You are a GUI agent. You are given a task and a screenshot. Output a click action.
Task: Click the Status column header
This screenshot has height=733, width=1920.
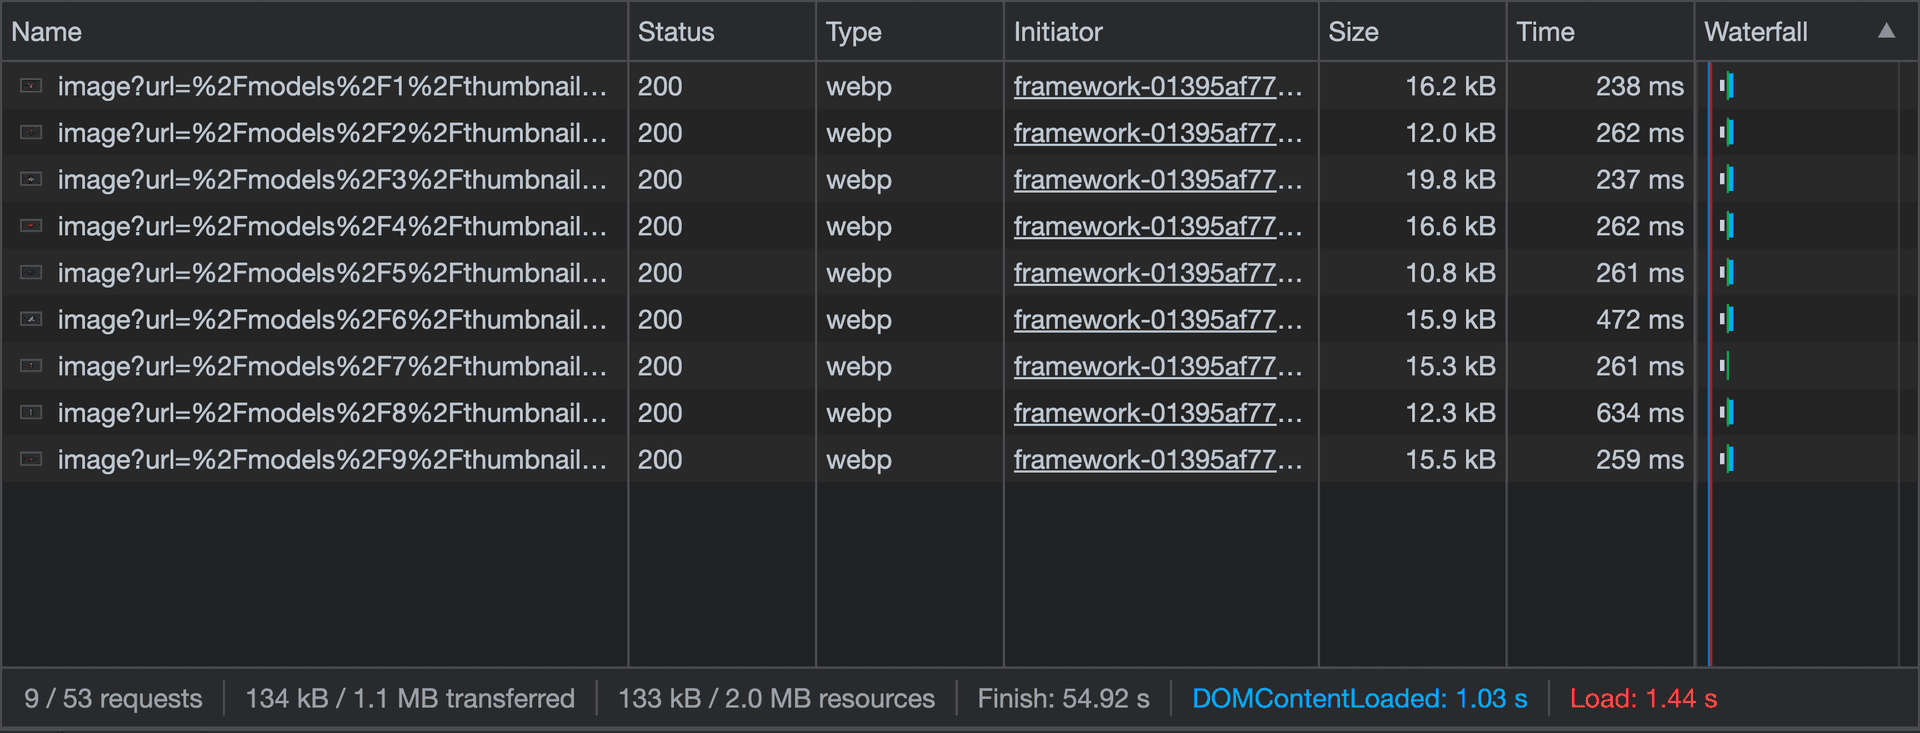point(676,32)
